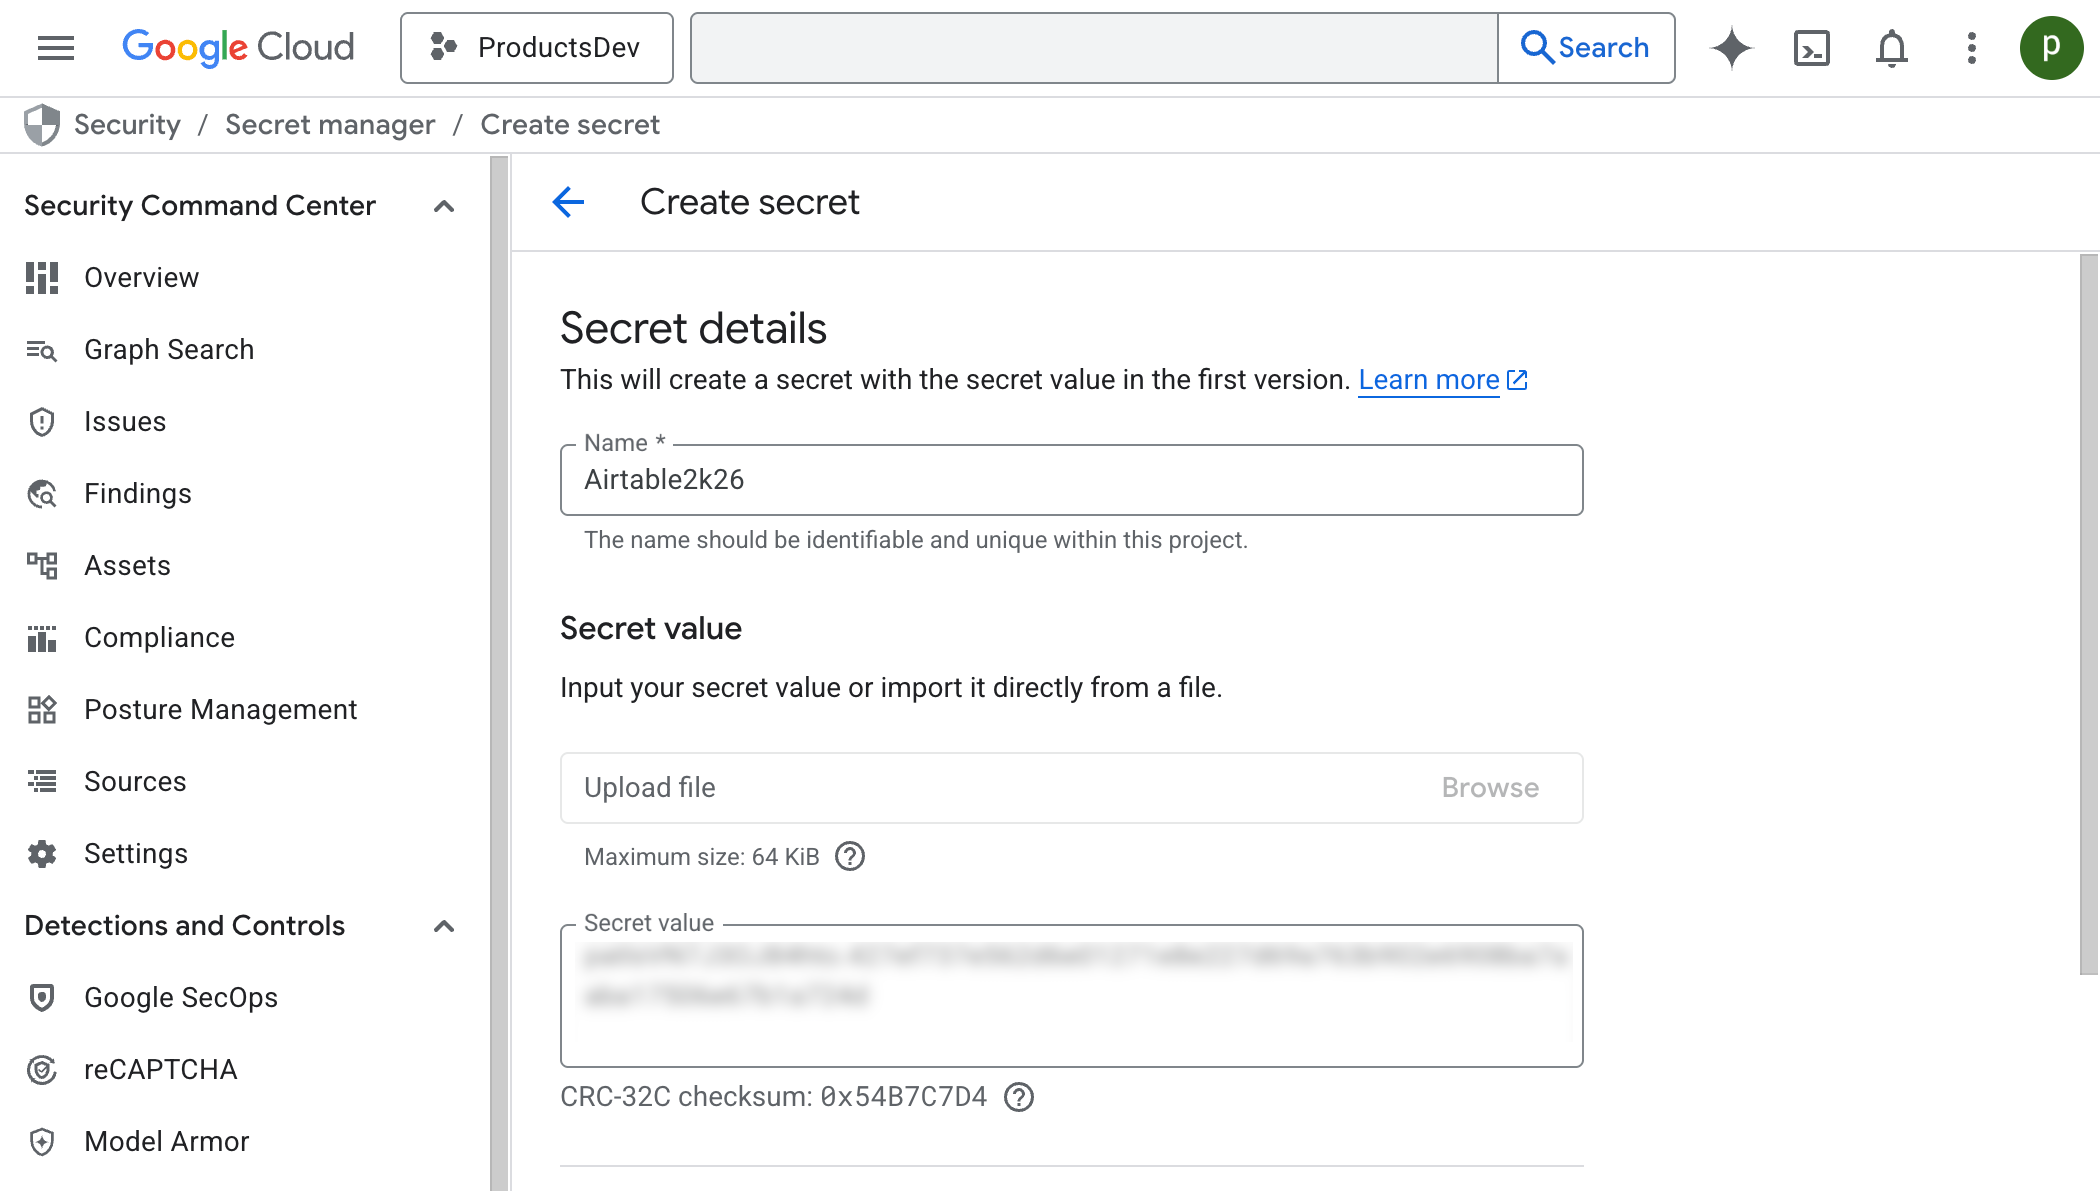This screenshot has height=1191, width=2100.
Task: Click the Gemini sparkle assistant icon
Action: 1732,47
